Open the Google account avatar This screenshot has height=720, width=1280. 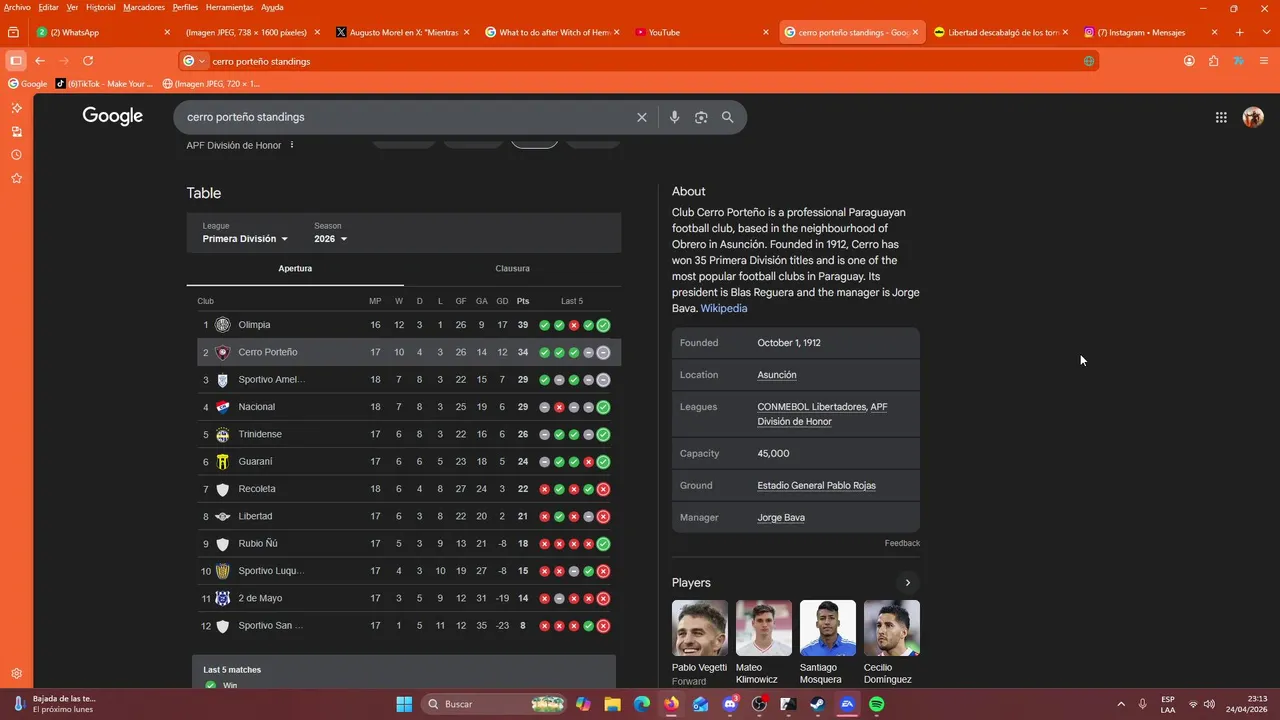1253,117
